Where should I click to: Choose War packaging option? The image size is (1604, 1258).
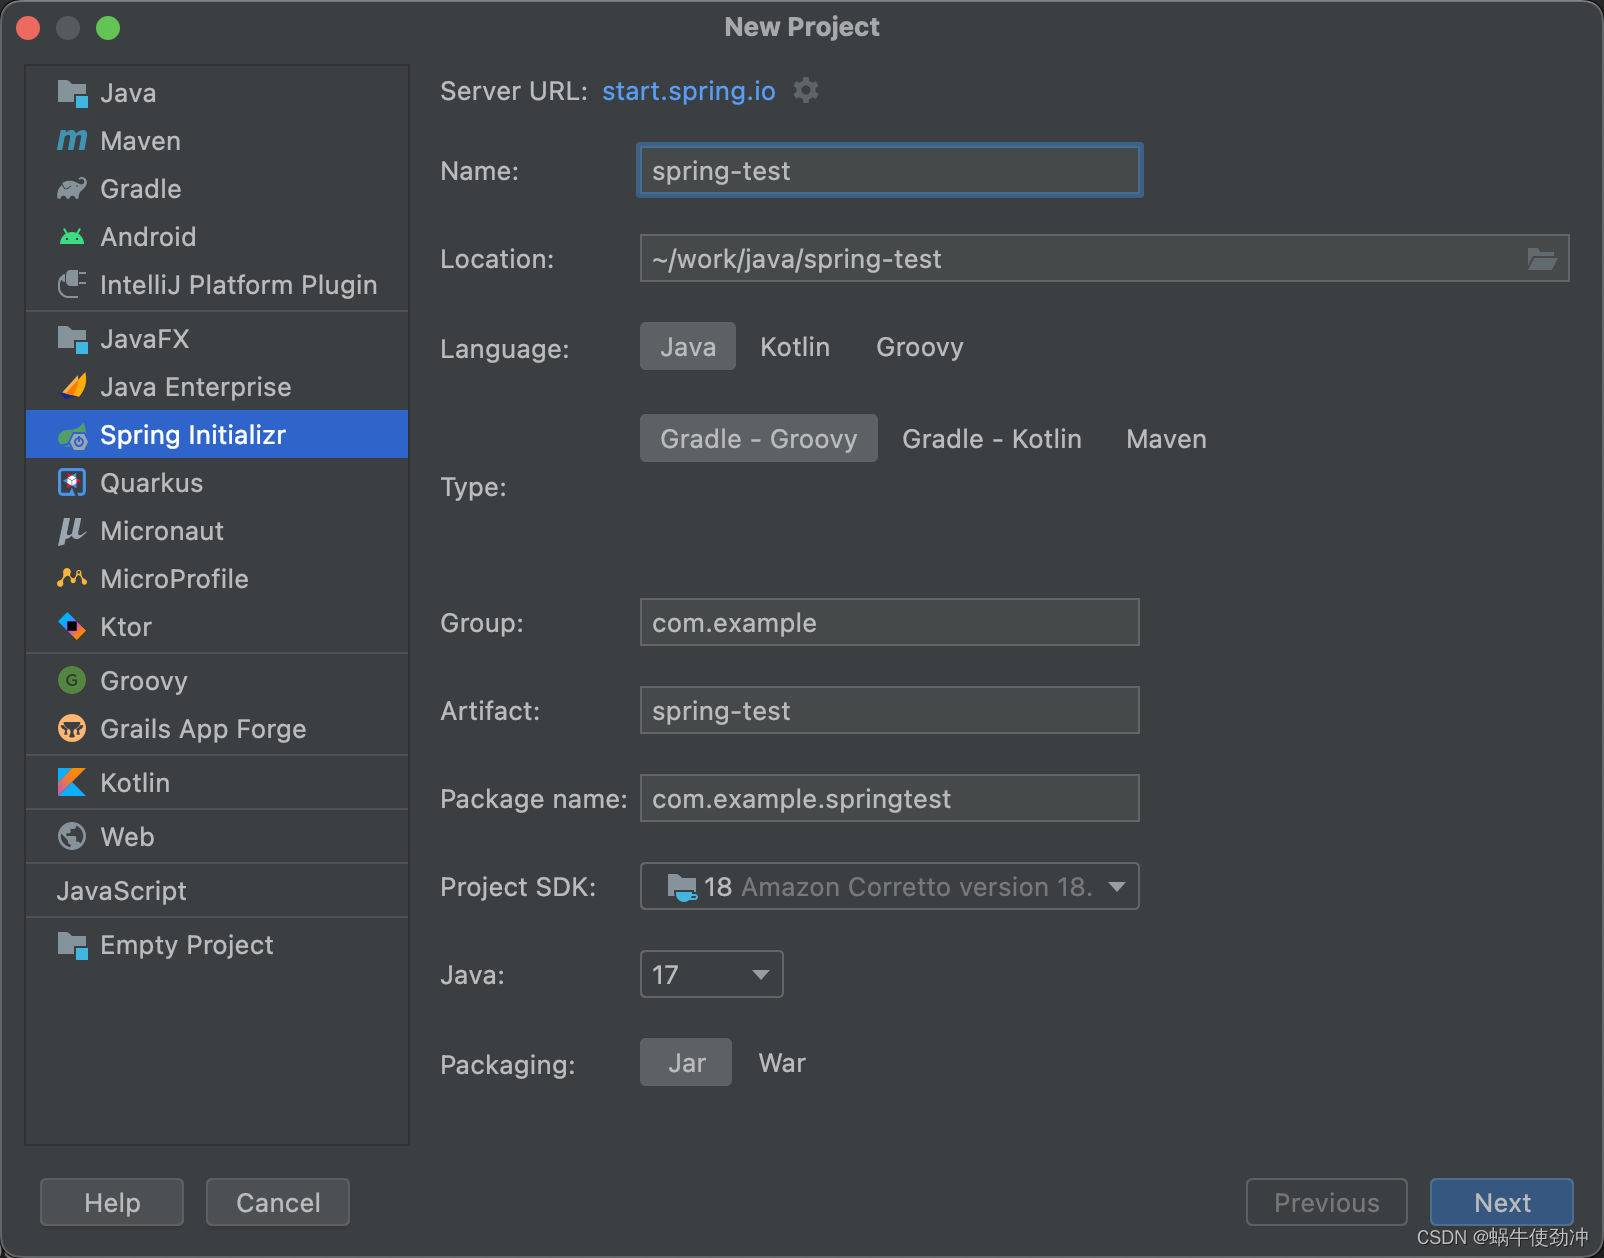pyautogui.click(x=782, y=1063)
